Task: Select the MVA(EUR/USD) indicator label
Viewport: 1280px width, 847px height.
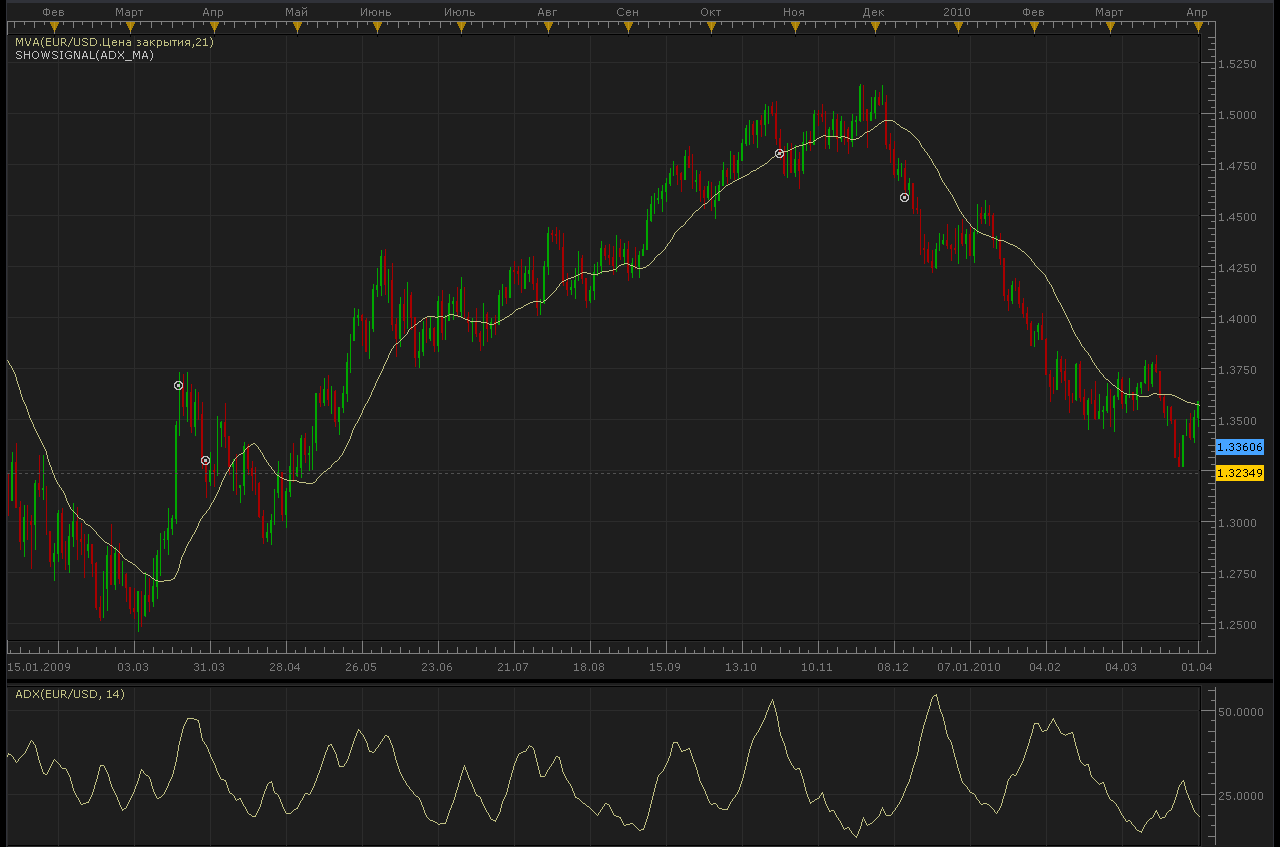Action: (x=114, y=43)
